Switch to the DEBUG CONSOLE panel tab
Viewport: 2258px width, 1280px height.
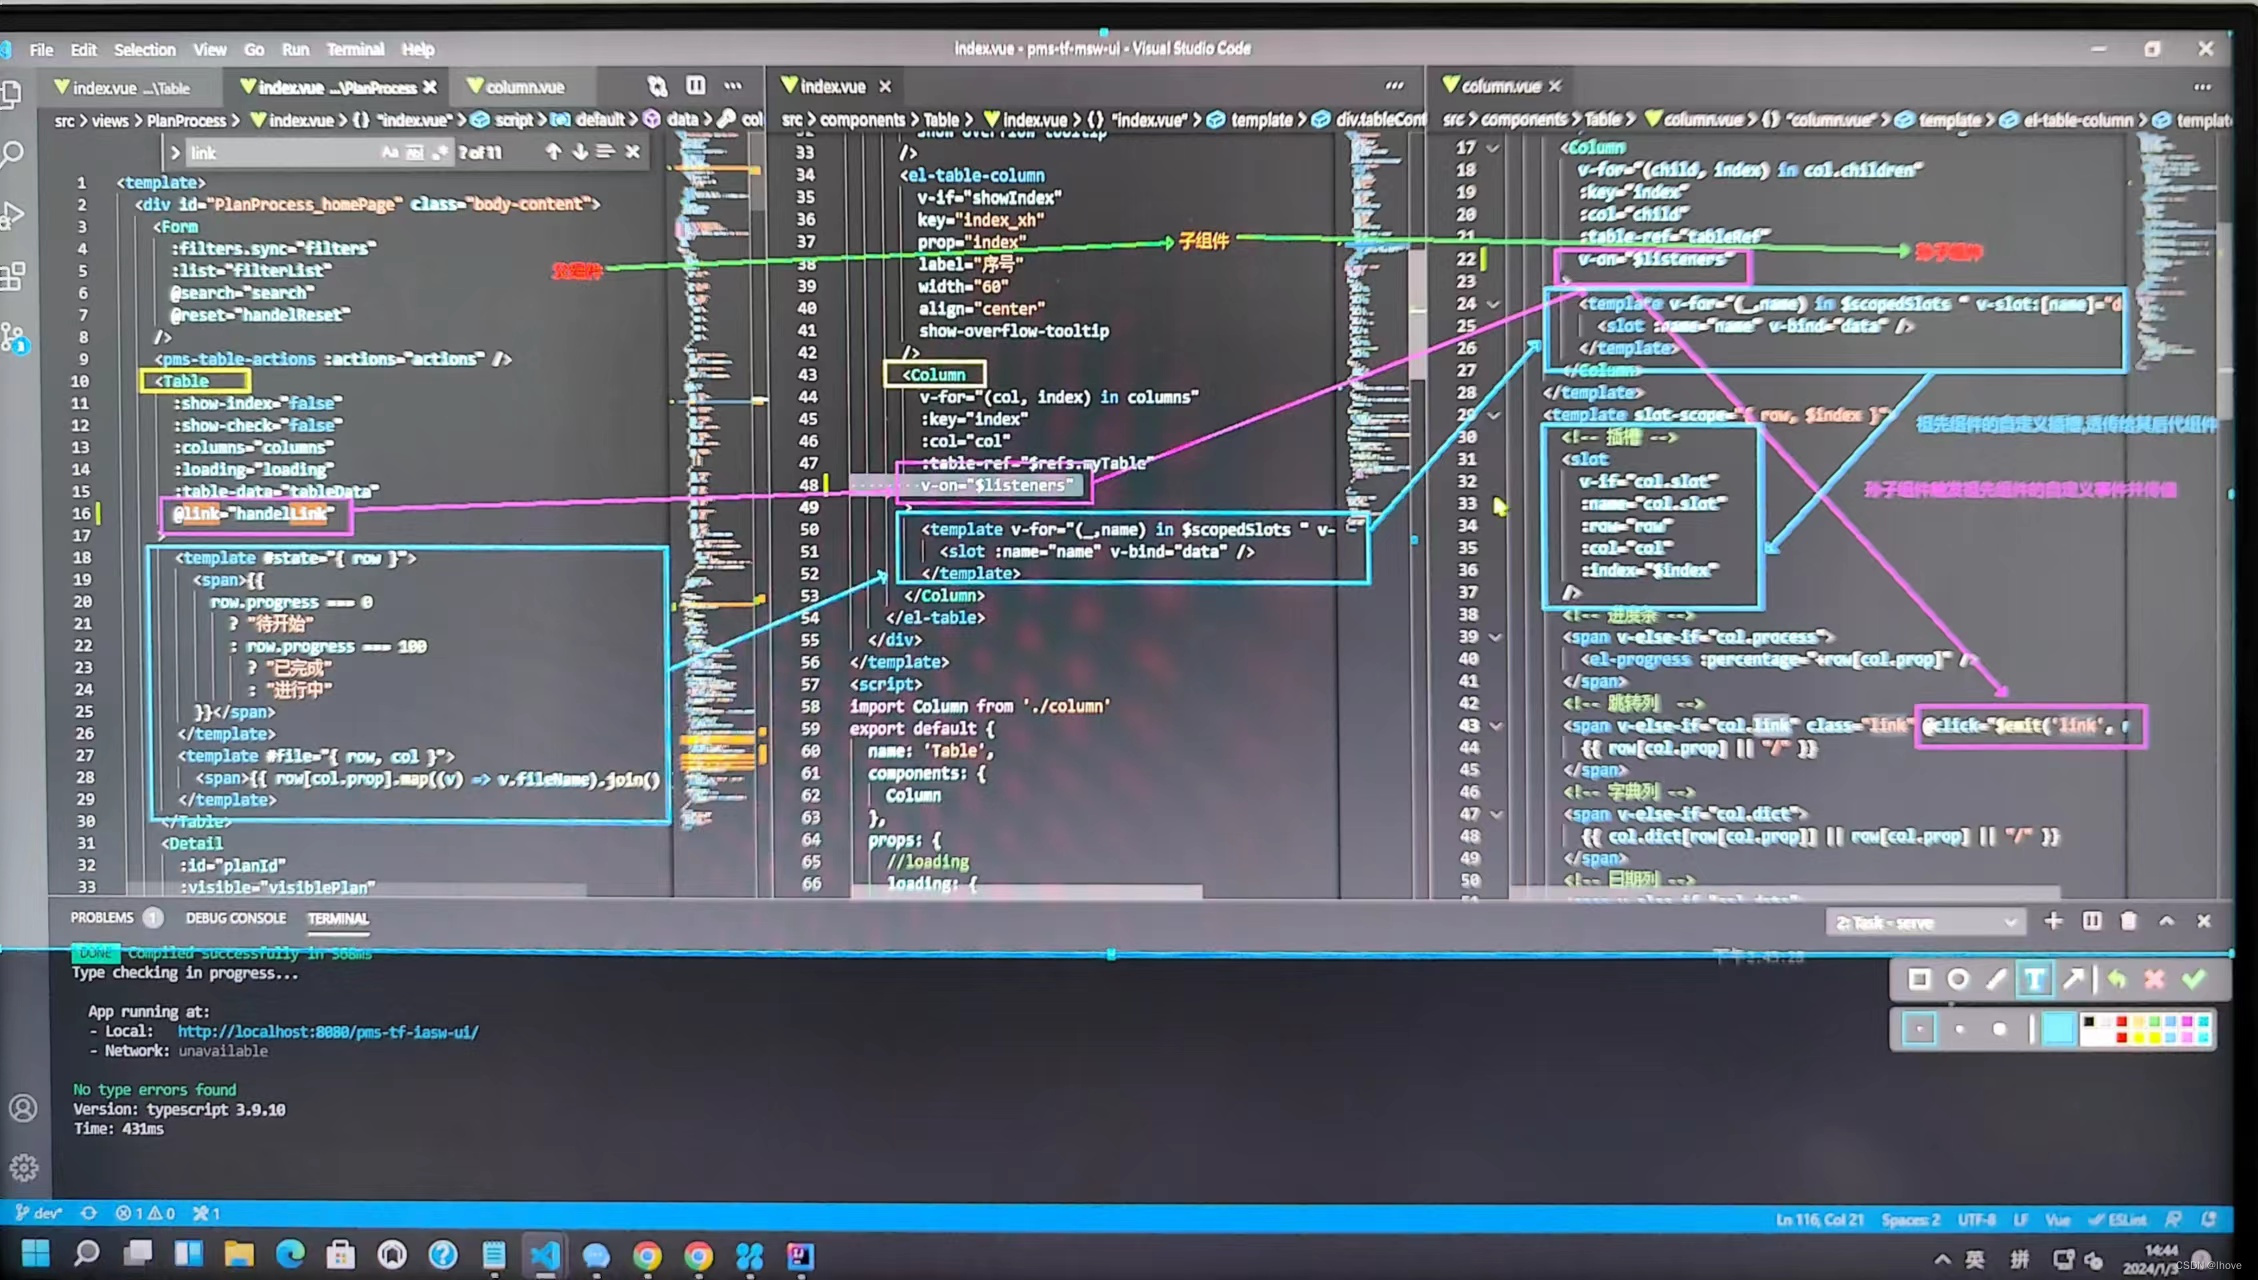236,917
